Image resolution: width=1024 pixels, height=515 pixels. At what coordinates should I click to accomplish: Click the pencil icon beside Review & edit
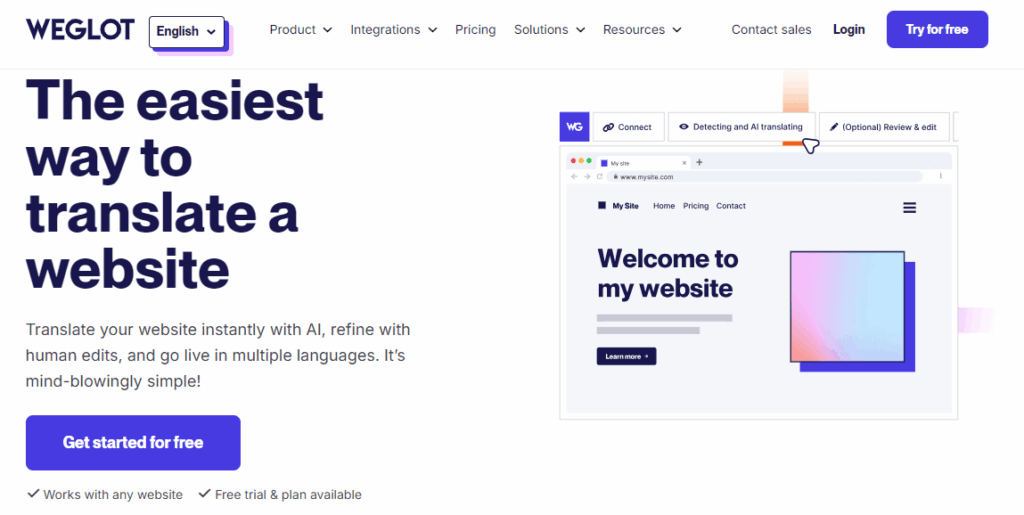click(834, 127)
